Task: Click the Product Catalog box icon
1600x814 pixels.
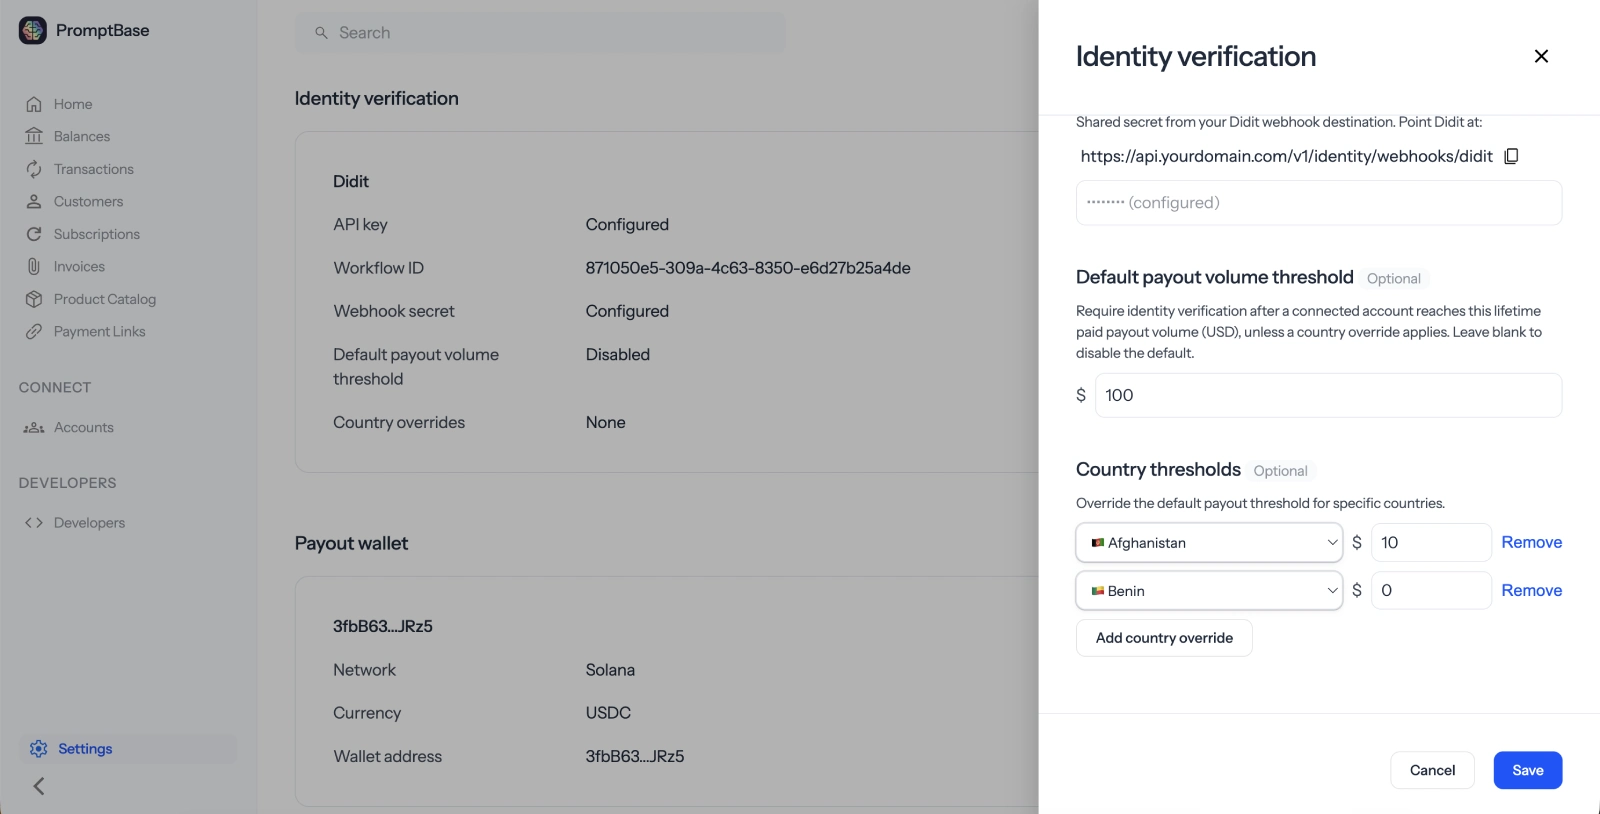Action: click(x=34, y=299)
